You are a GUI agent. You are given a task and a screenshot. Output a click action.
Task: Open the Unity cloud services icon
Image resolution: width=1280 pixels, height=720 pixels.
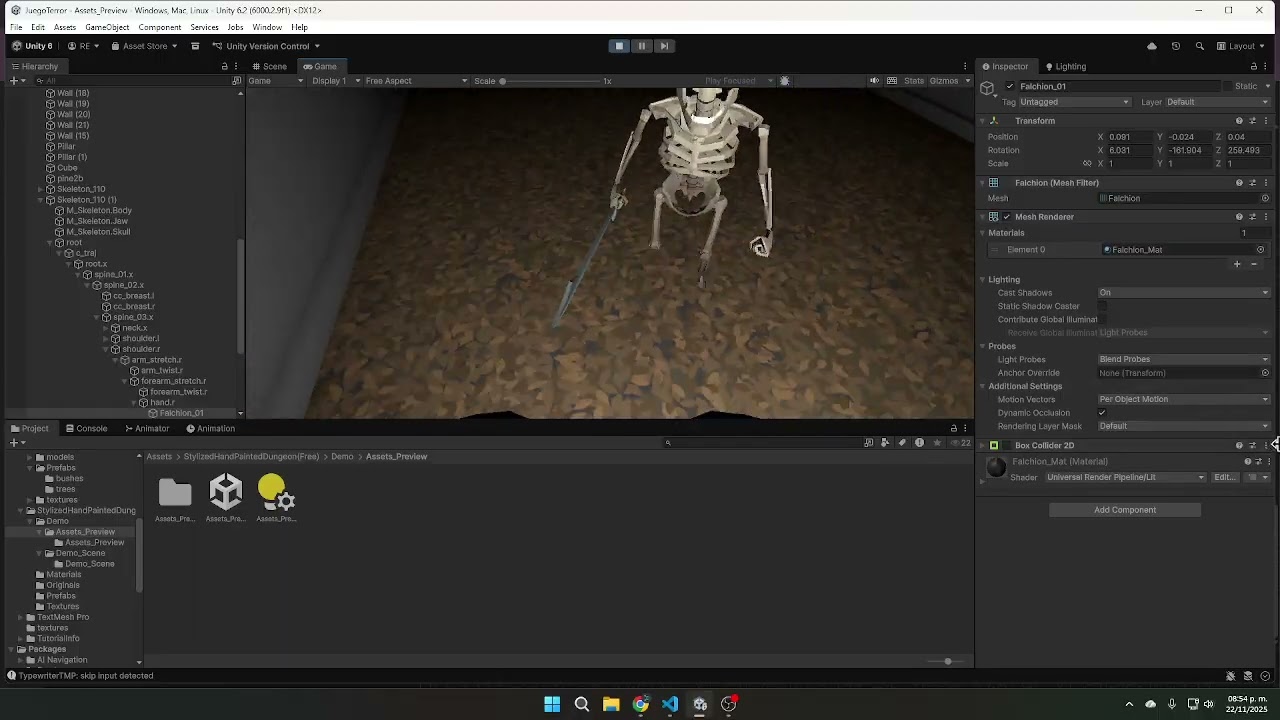point(1152,46)
